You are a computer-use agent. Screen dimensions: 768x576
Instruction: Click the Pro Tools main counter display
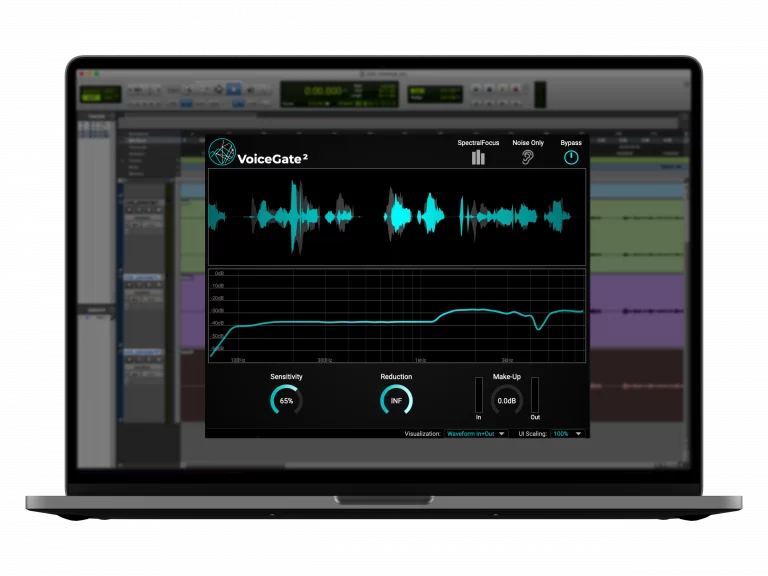339,94
